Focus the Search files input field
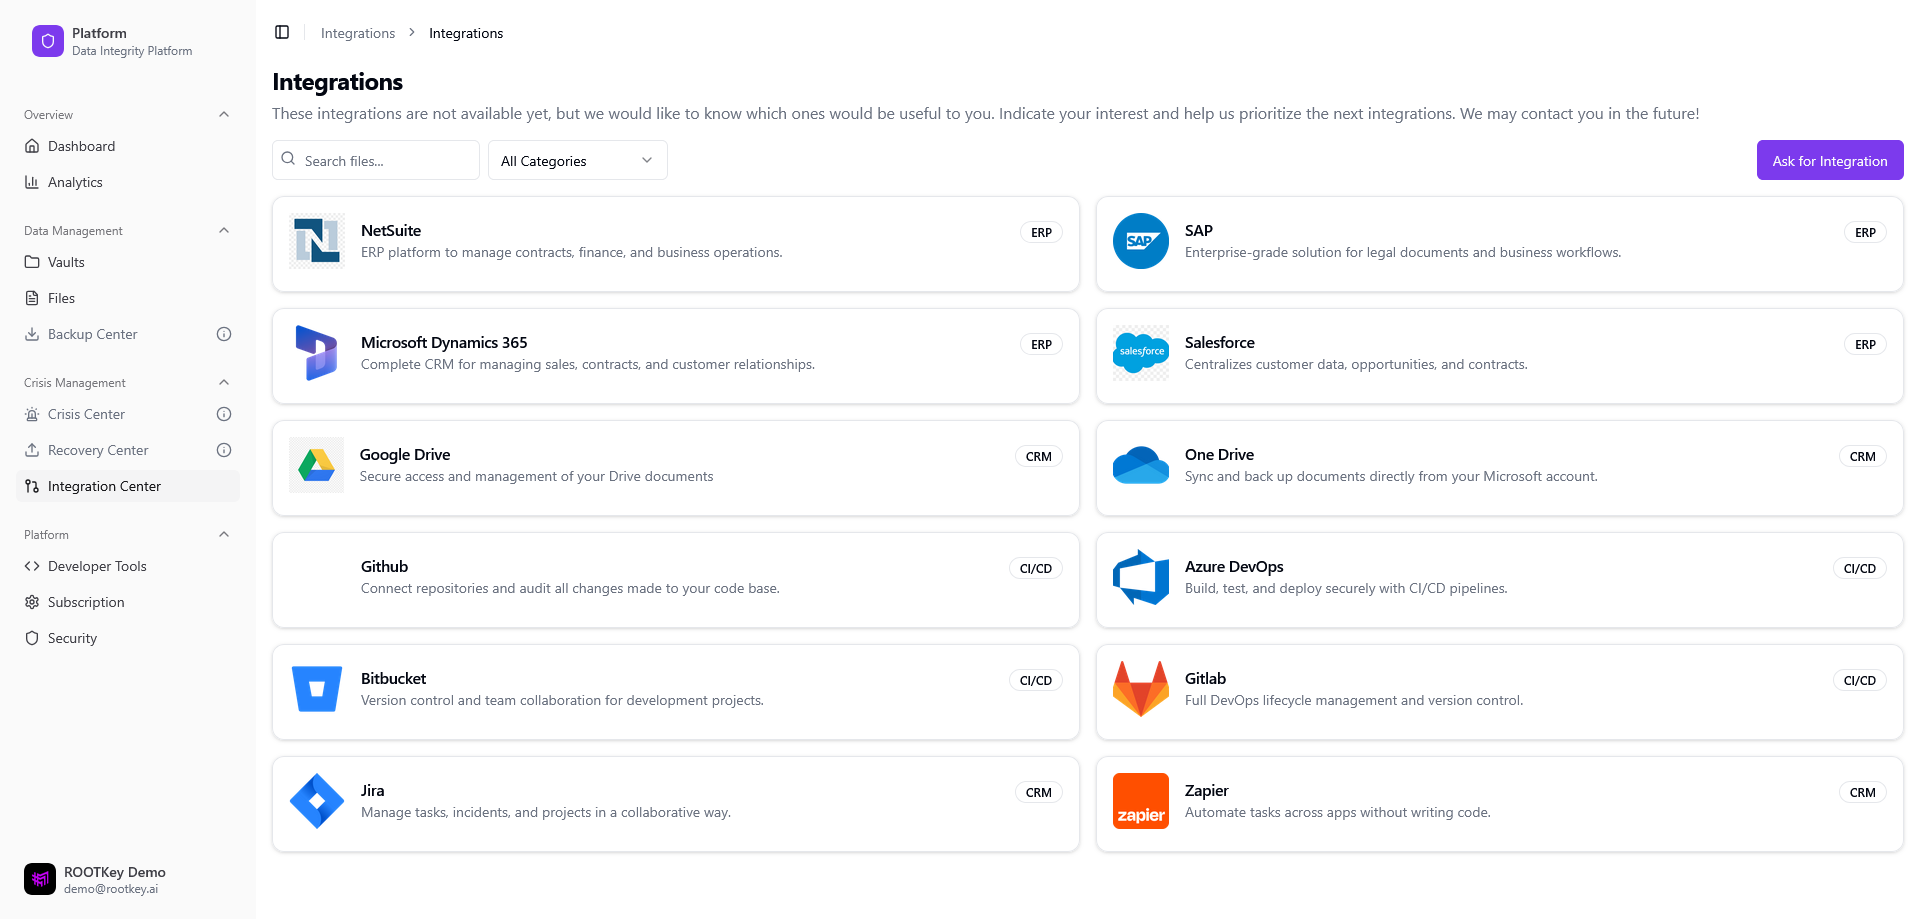1920x919 pixels. pyautogui.click(x=385, y=161)
